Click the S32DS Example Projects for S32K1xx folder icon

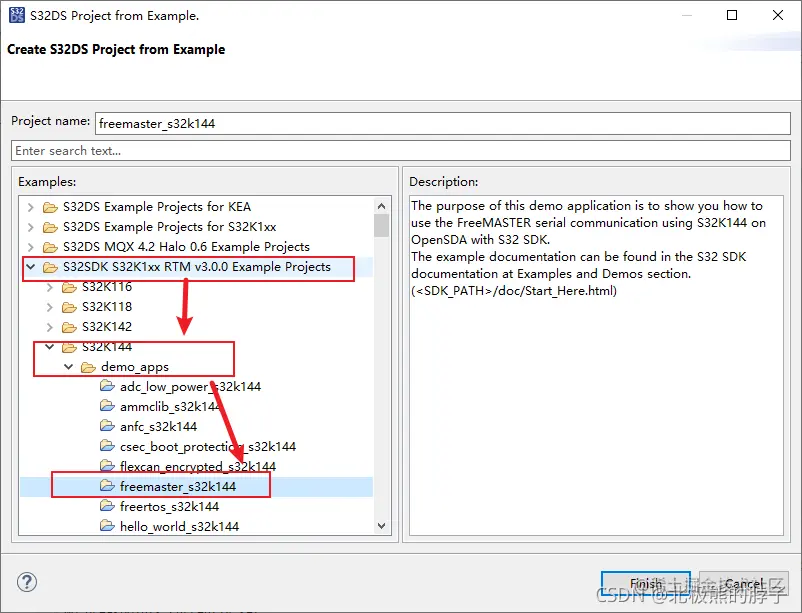coord(50,227)
